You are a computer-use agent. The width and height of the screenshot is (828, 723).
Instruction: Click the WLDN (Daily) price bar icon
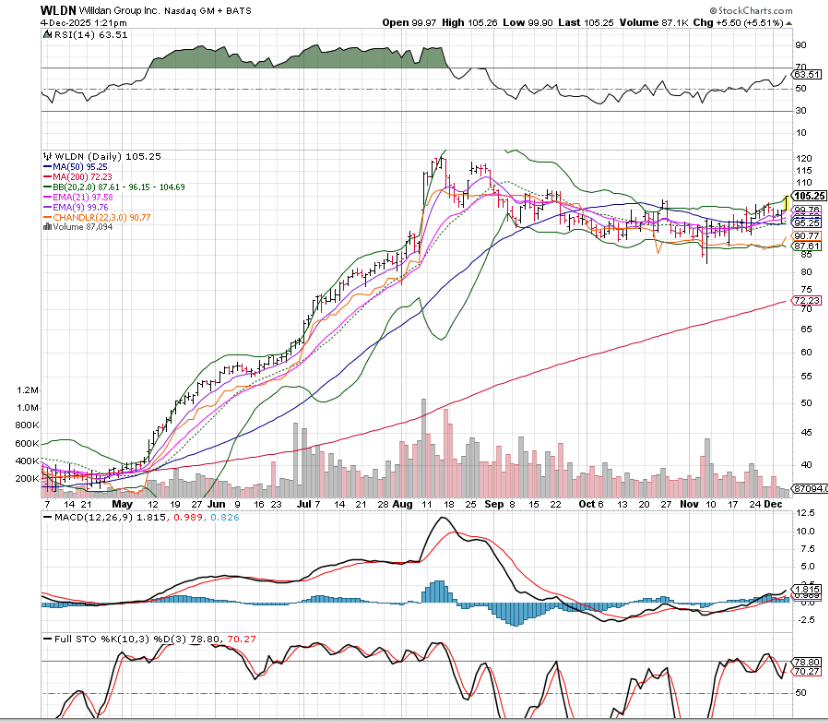click(46, 157)
